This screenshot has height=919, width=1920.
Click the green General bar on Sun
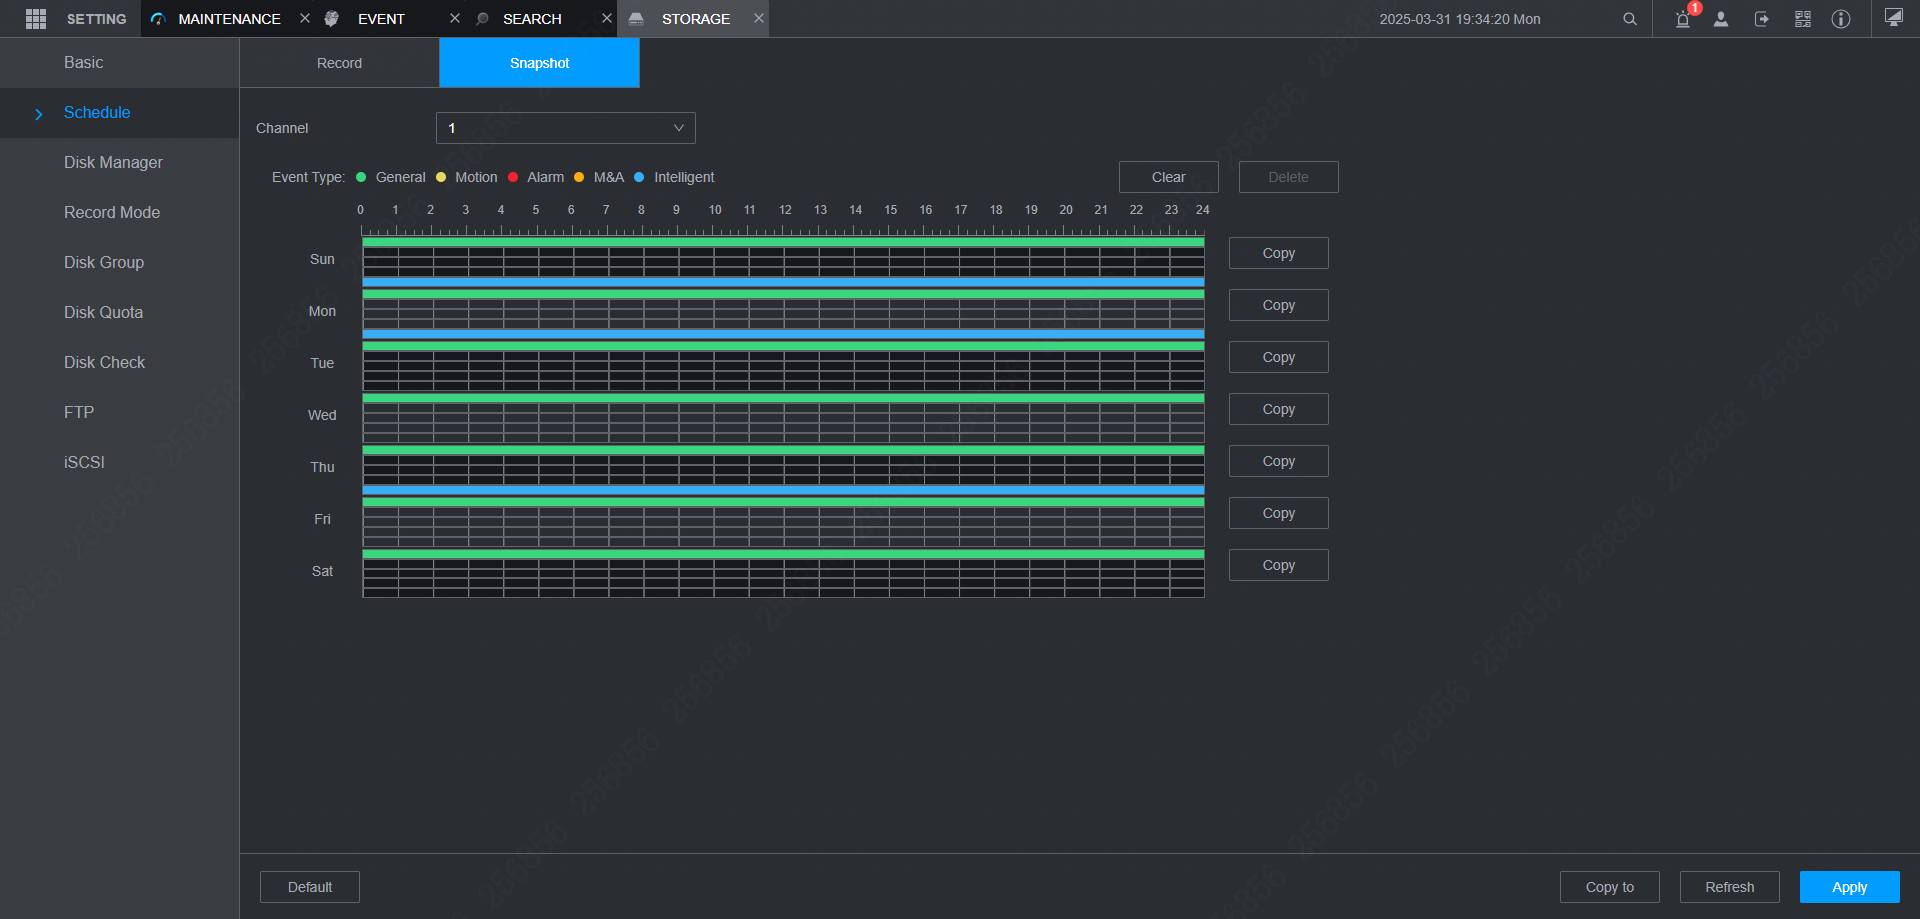(783, 242)
